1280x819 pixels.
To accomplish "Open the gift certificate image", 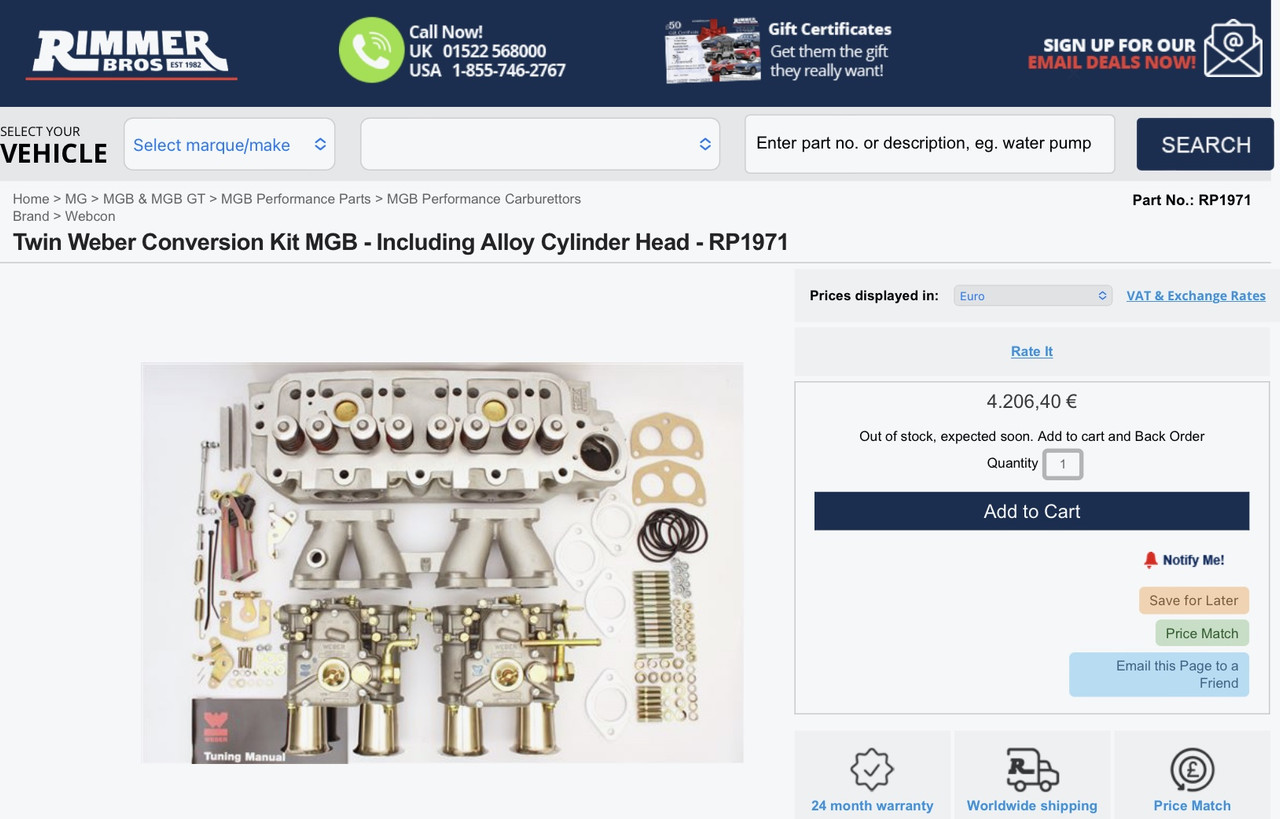I will [x=711, y=50].
